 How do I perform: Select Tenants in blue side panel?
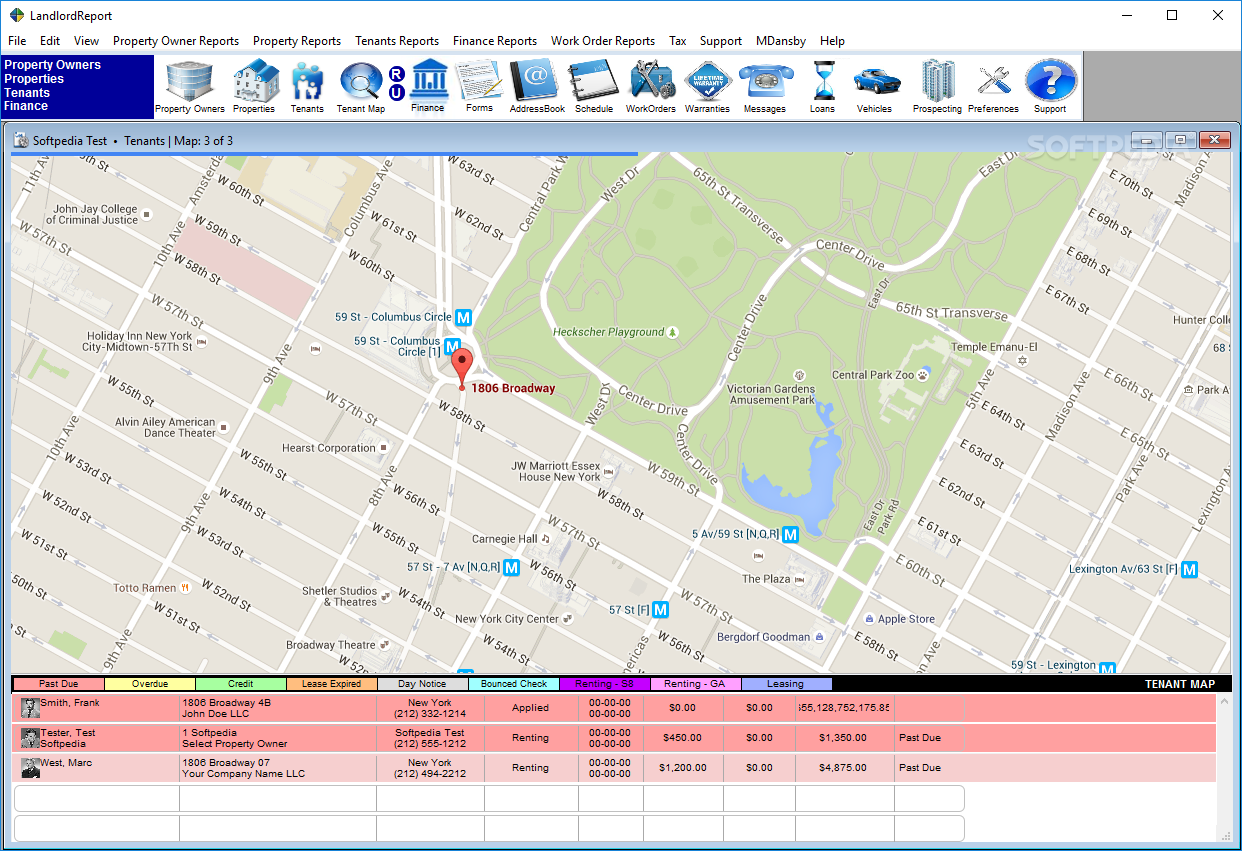click(27, 93)
